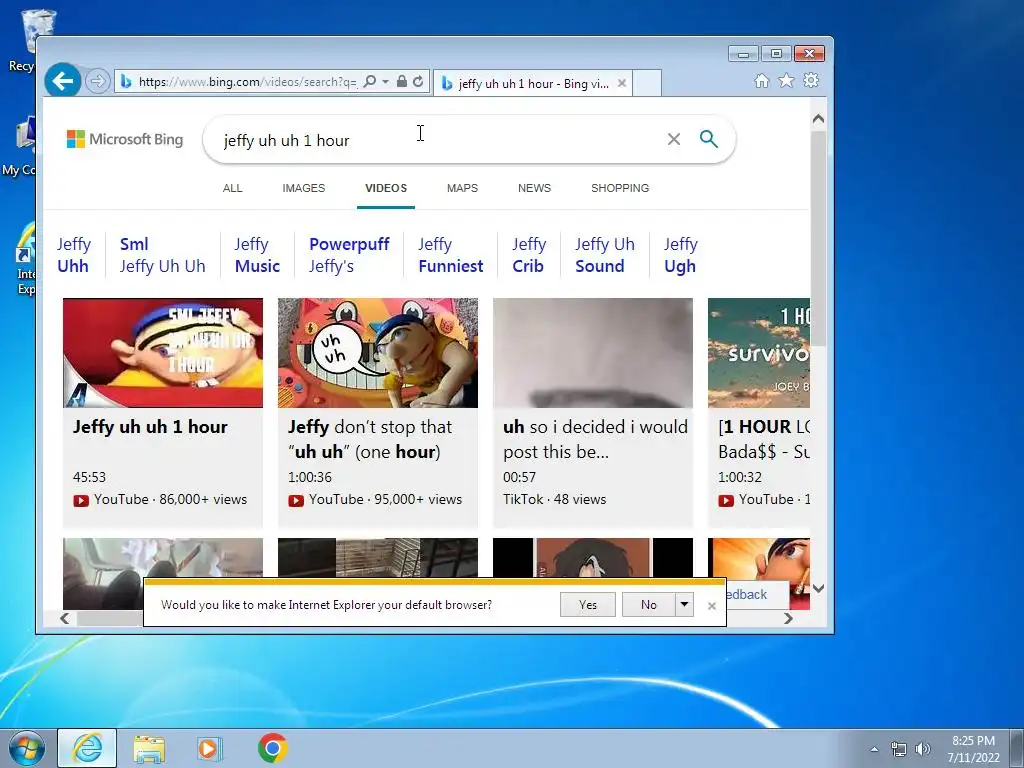The width and height of the screenshot is (1024, 768).
Task: Click the vertical scrollbar down arrow
Action: 818,588
